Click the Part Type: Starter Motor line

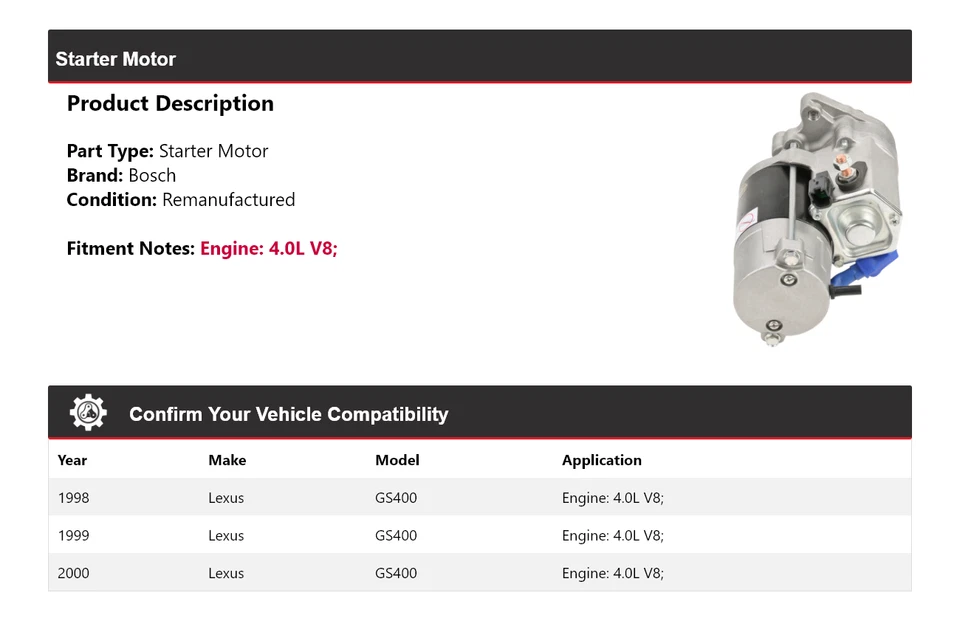click(167, 151)
